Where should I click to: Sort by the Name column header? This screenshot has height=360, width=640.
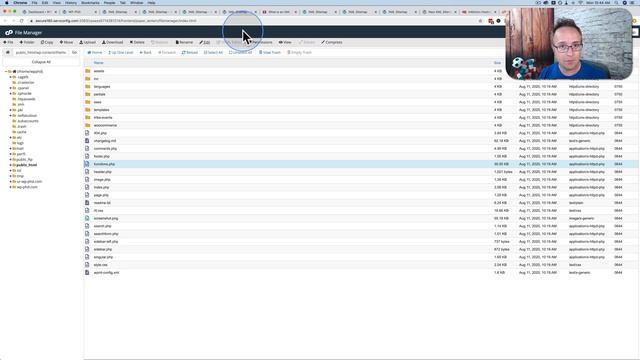coord(99,63)
